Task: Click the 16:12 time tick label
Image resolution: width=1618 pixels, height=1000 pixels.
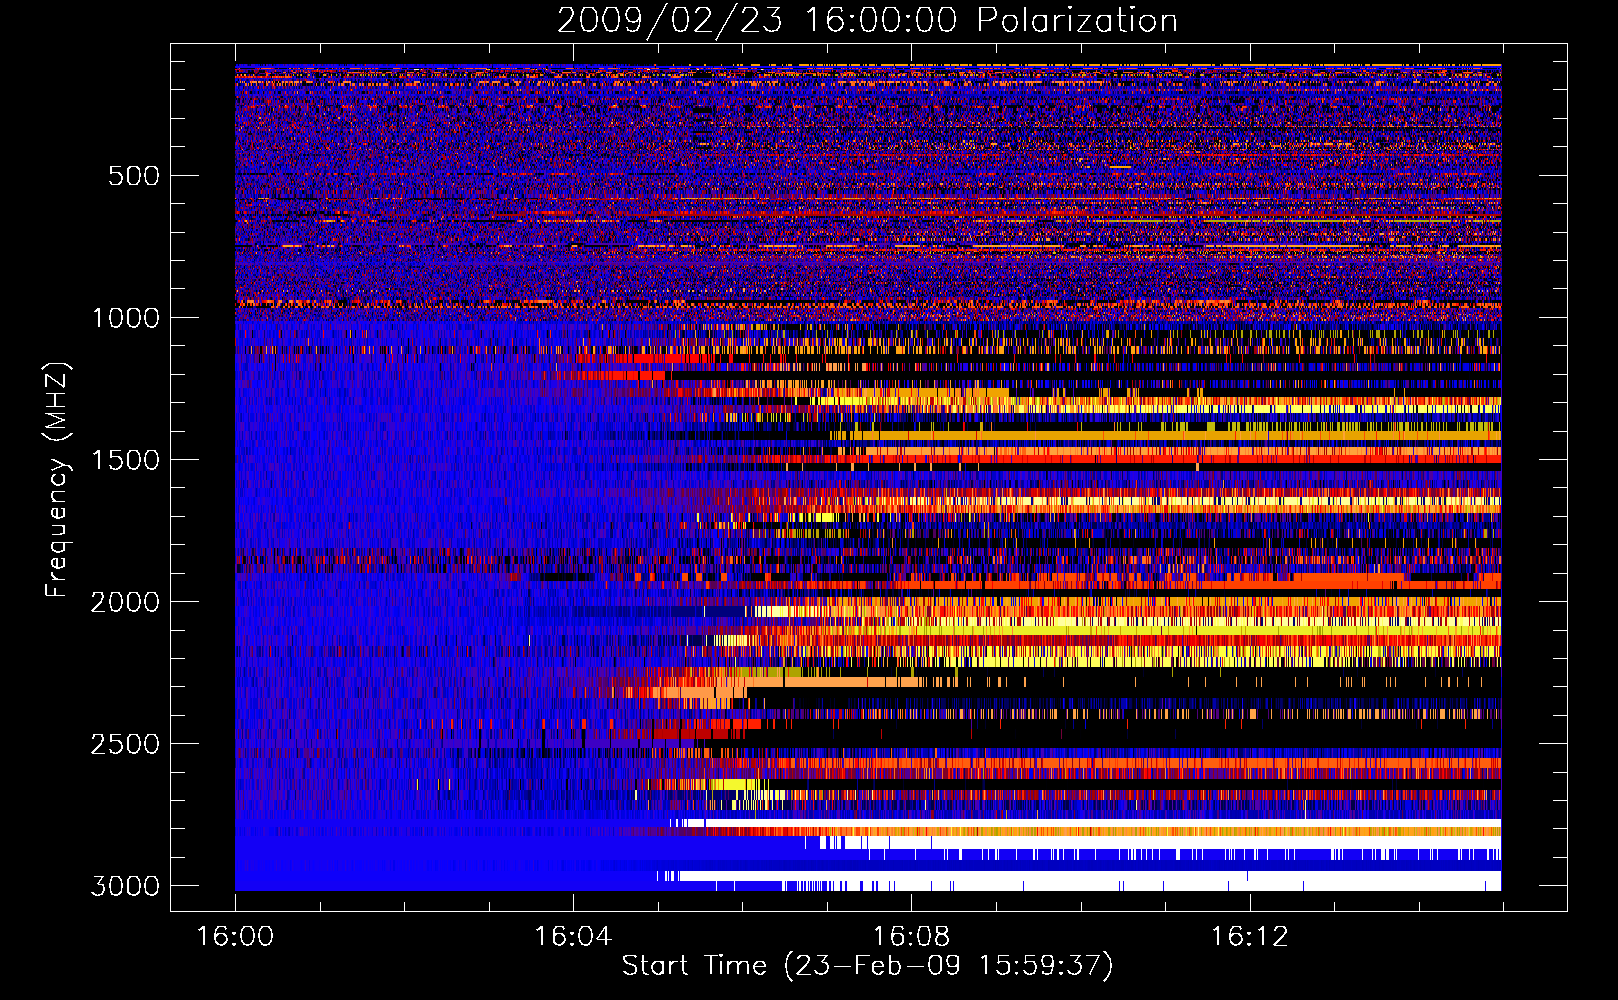Action: coord(1249,937)
